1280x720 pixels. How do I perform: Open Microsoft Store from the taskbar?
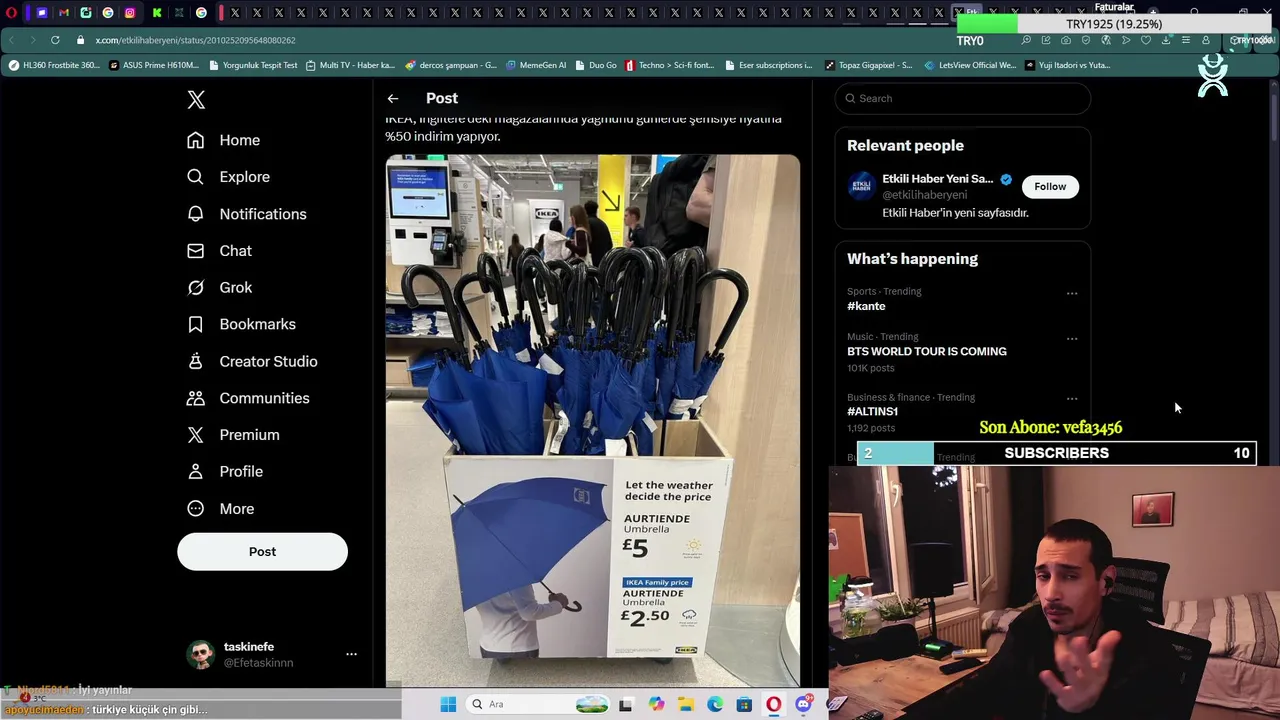pos(744,704)
